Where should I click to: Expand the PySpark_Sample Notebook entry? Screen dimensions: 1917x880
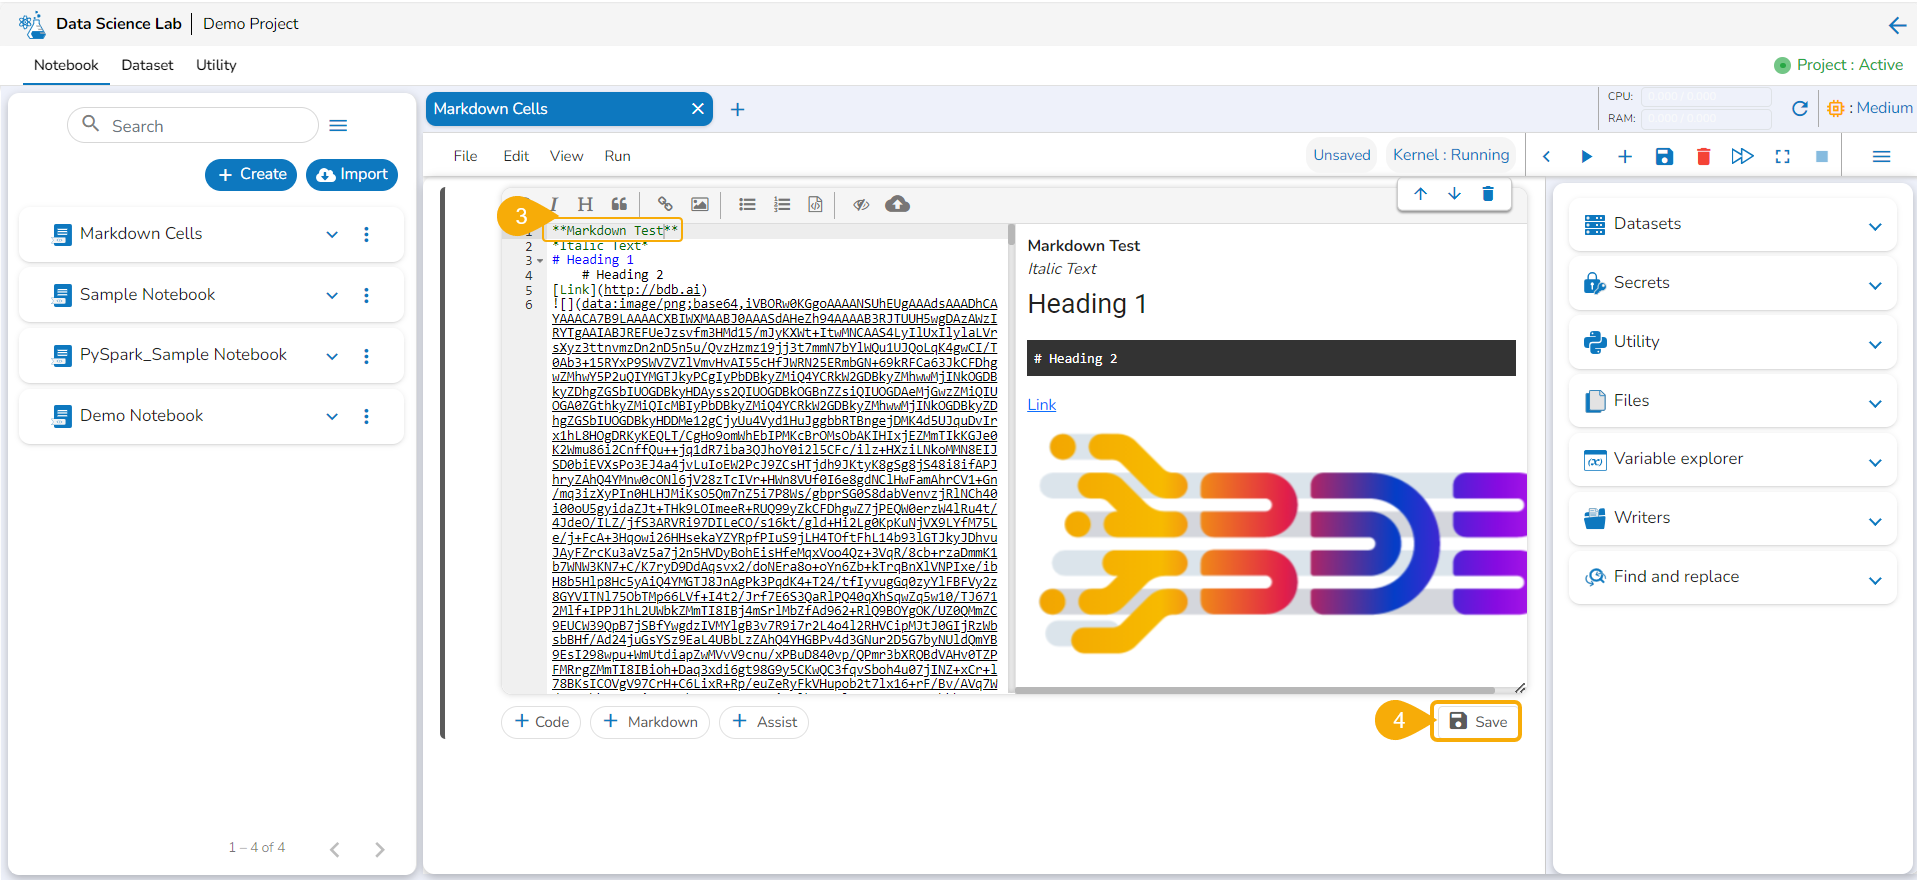coord(332,356)
